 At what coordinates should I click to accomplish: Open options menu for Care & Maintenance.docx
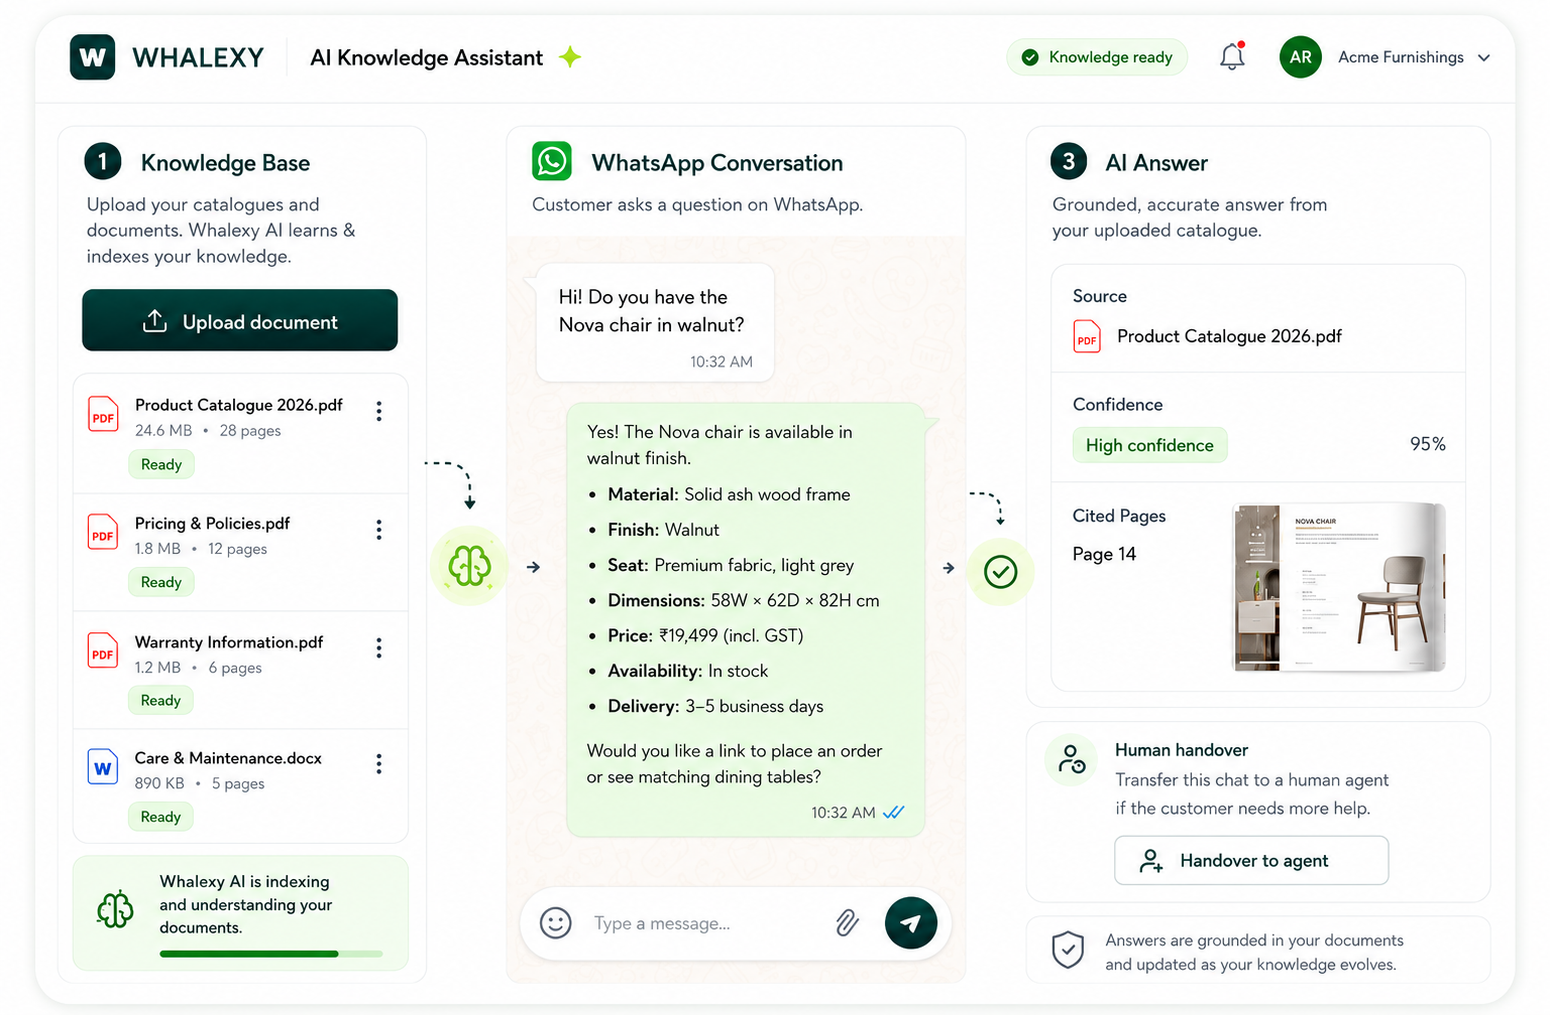pyautogui.click(x=379, y=764)
